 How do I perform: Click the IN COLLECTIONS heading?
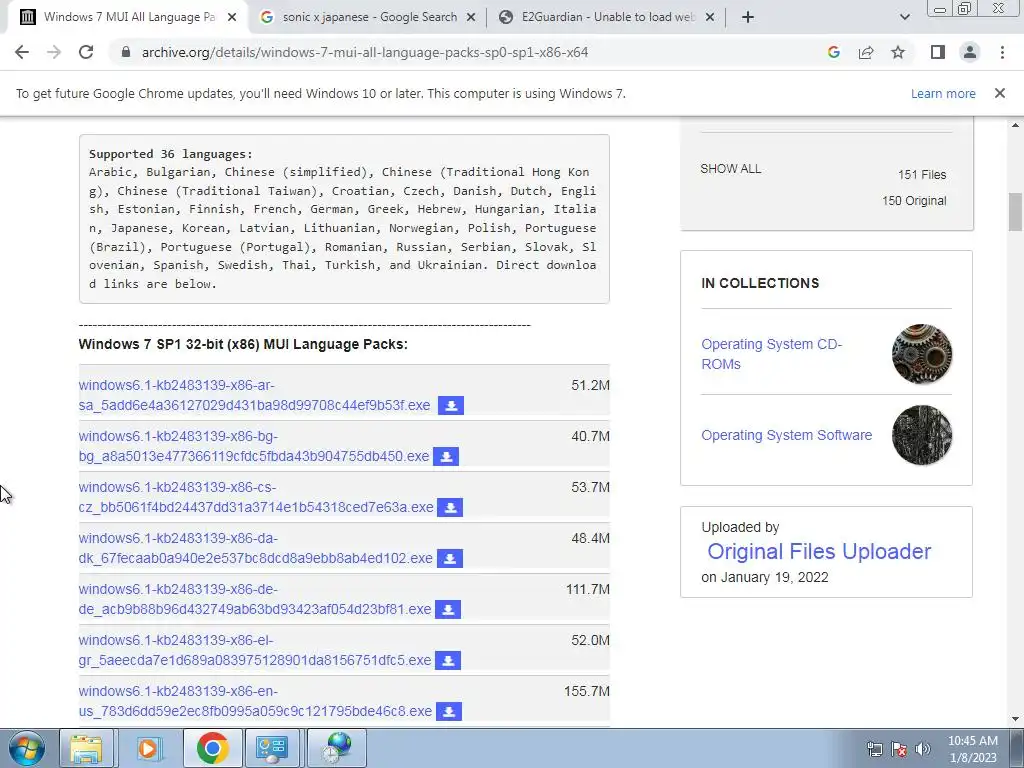760,283
